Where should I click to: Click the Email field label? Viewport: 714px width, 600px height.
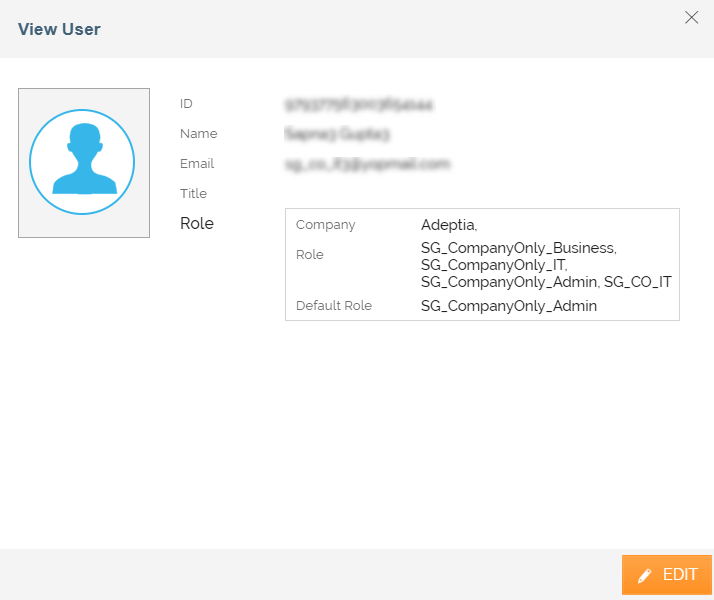tap(197, 164)
